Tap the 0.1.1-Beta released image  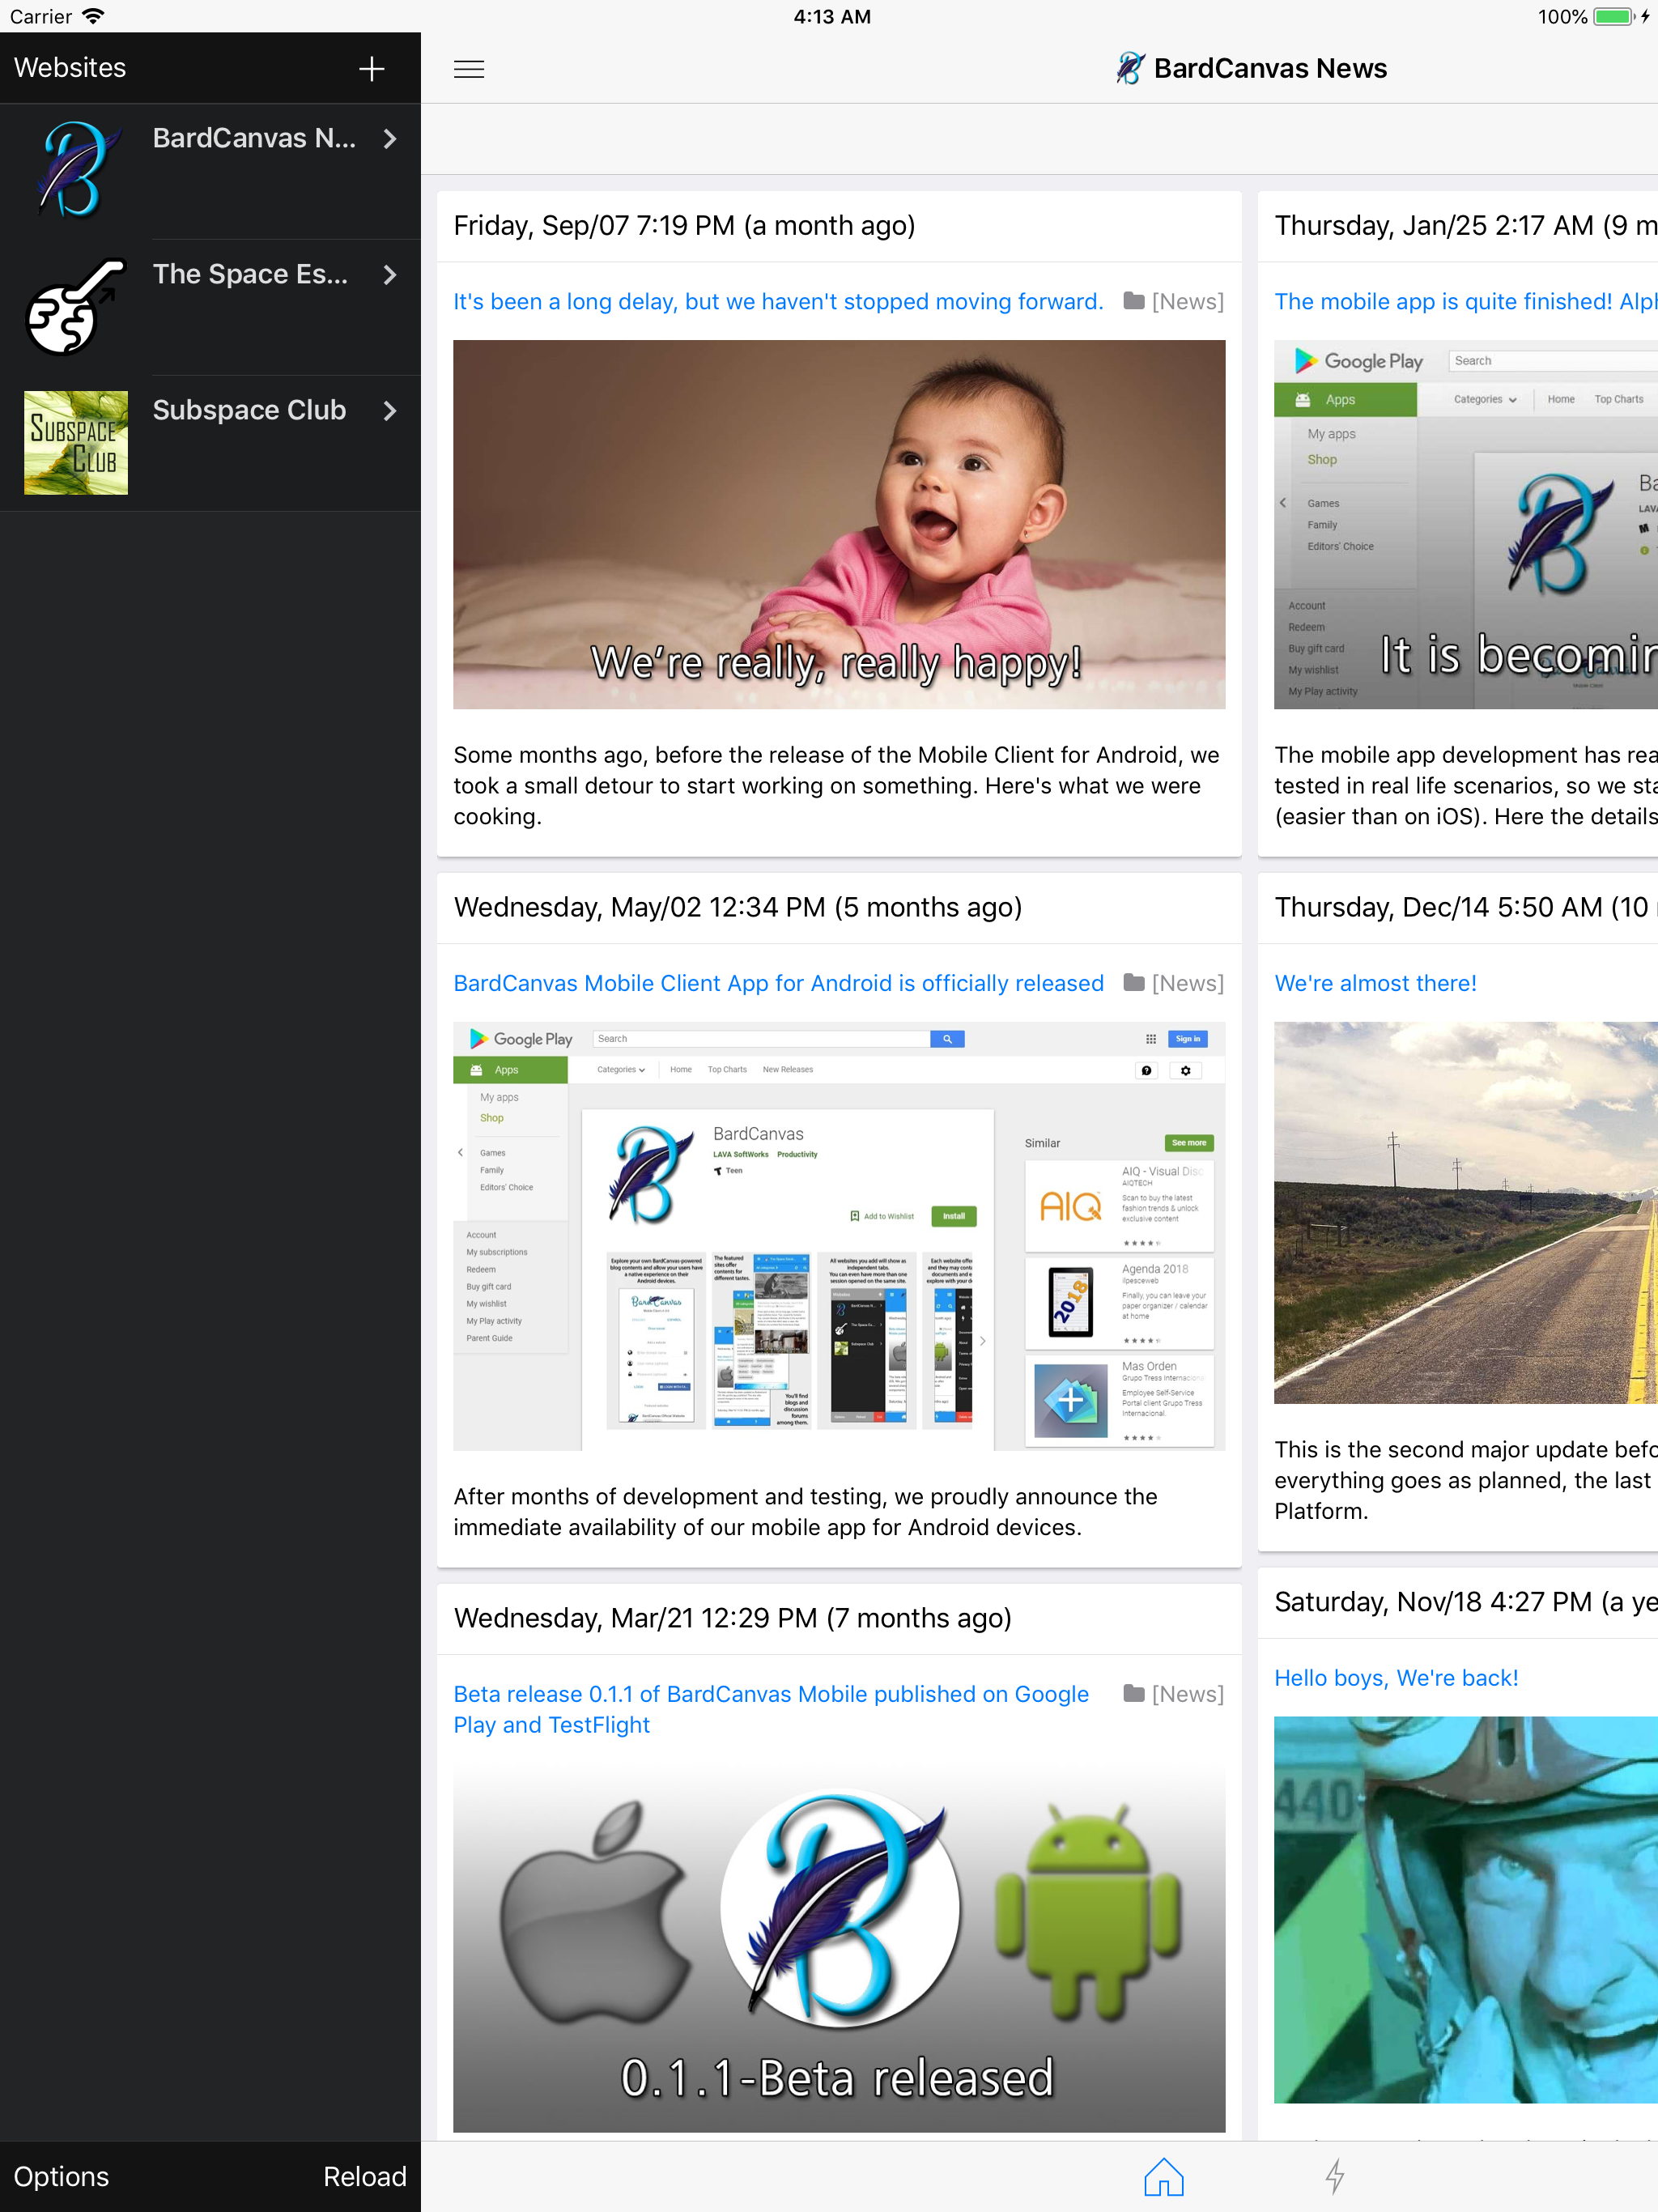(x=838, y=1945)
